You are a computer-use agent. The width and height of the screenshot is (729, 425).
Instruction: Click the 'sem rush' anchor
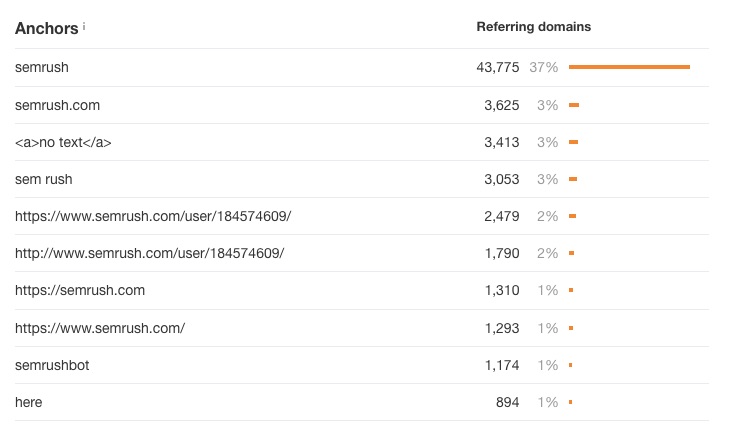click(44, 179)
